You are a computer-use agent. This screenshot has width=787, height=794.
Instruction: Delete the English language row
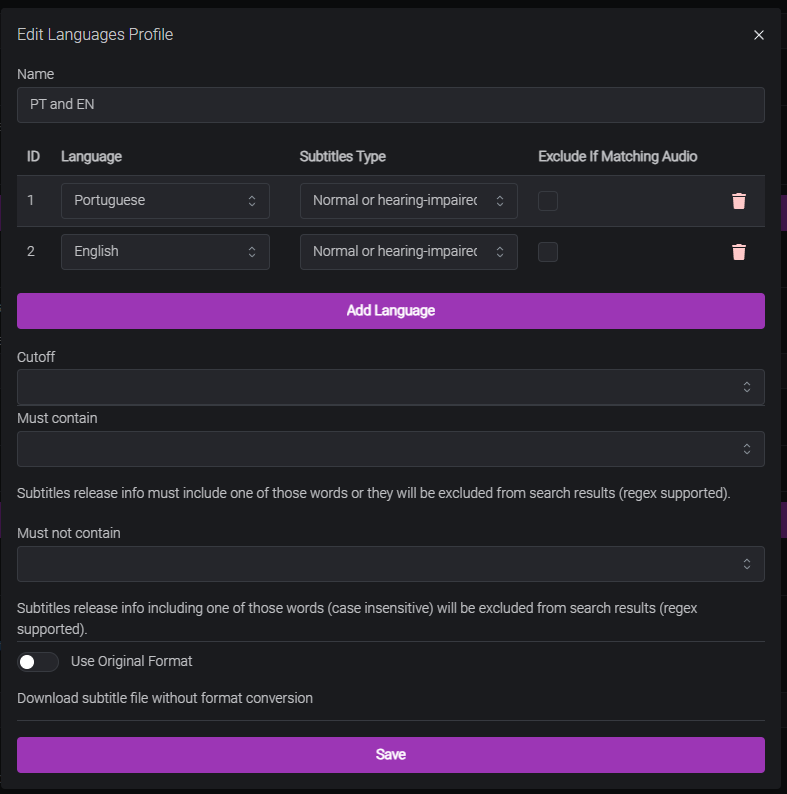click(738, 252)
